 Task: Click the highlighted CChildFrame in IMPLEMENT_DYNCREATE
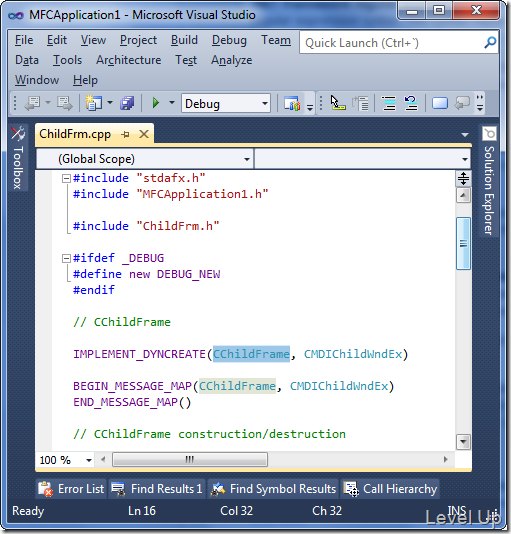coord(251,354)
